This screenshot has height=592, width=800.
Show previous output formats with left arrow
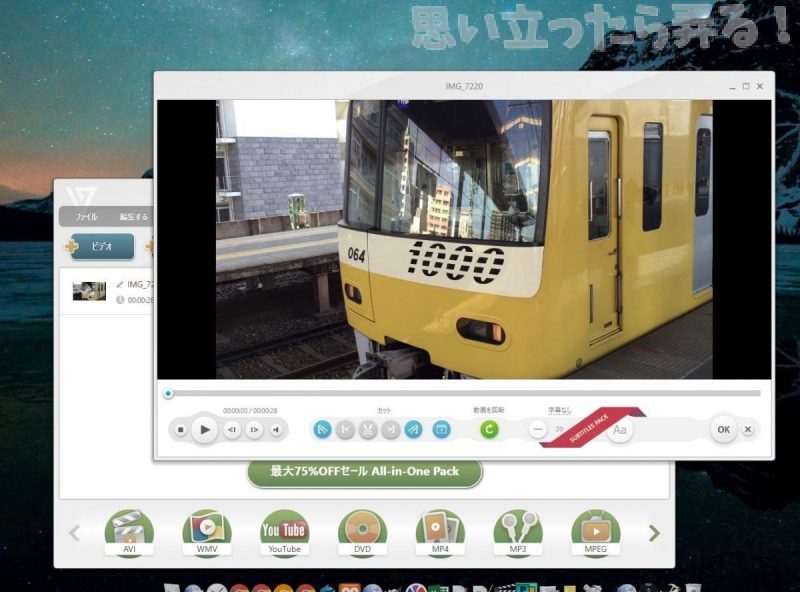coord(74,533)
